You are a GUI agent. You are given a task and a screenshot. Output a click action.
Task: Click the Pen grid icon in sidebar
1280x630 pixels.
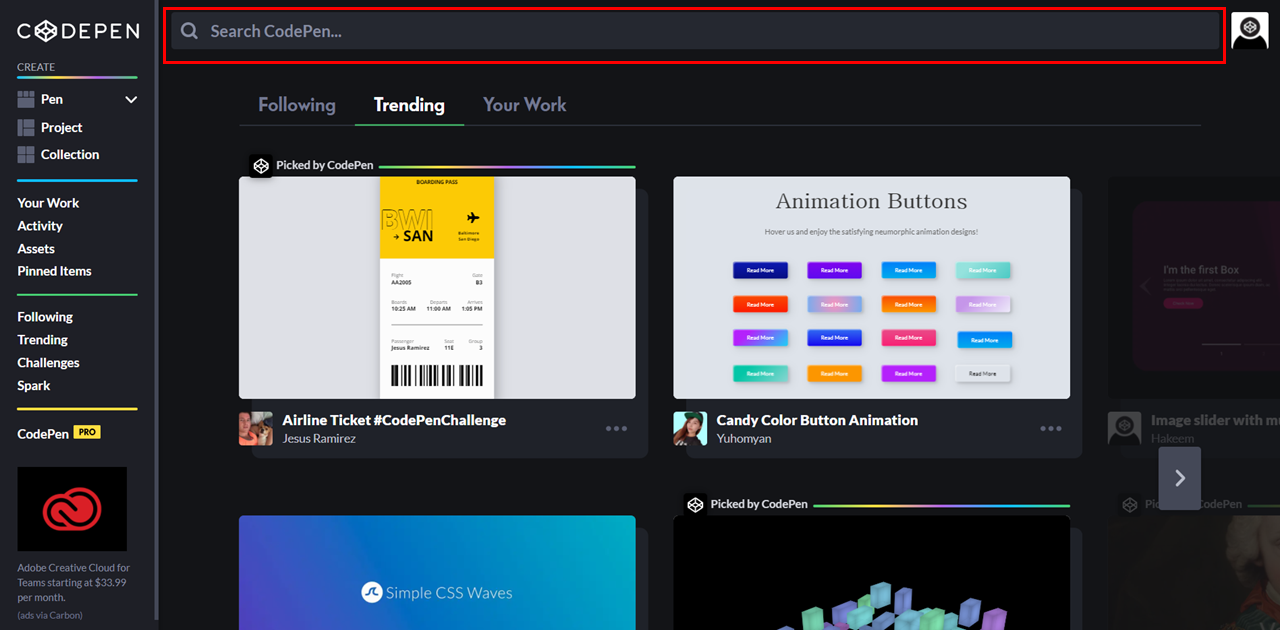tap(26, 99)
